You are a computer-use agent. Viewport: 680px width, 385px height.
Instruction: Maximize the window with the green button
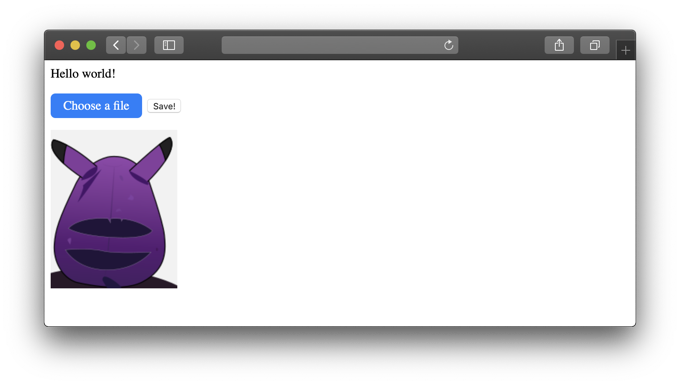(x=91, y=45)
